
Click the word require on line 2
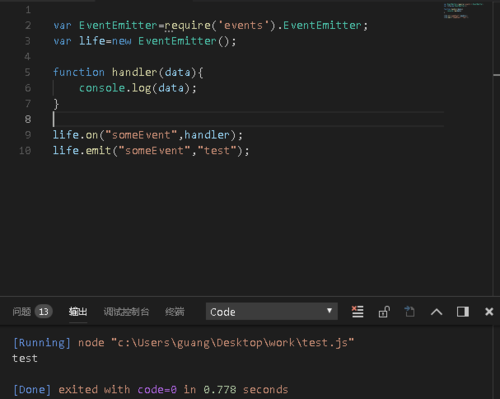click(x=188, y=26)
